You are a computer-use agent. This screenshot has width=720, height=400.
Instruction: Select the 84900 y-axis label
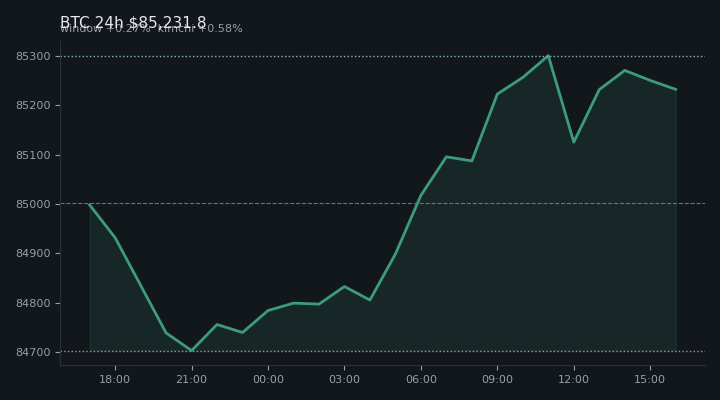coord(33,254)
